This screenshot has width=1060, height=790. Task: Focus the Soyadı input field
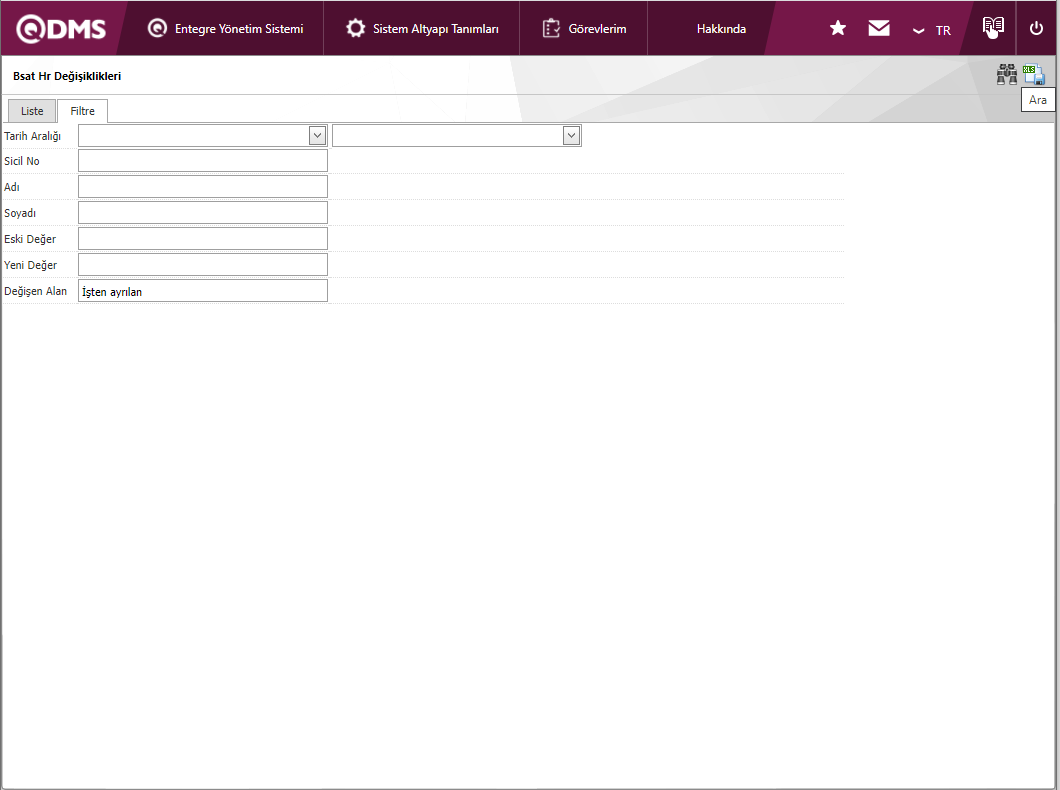pos(203,212)
